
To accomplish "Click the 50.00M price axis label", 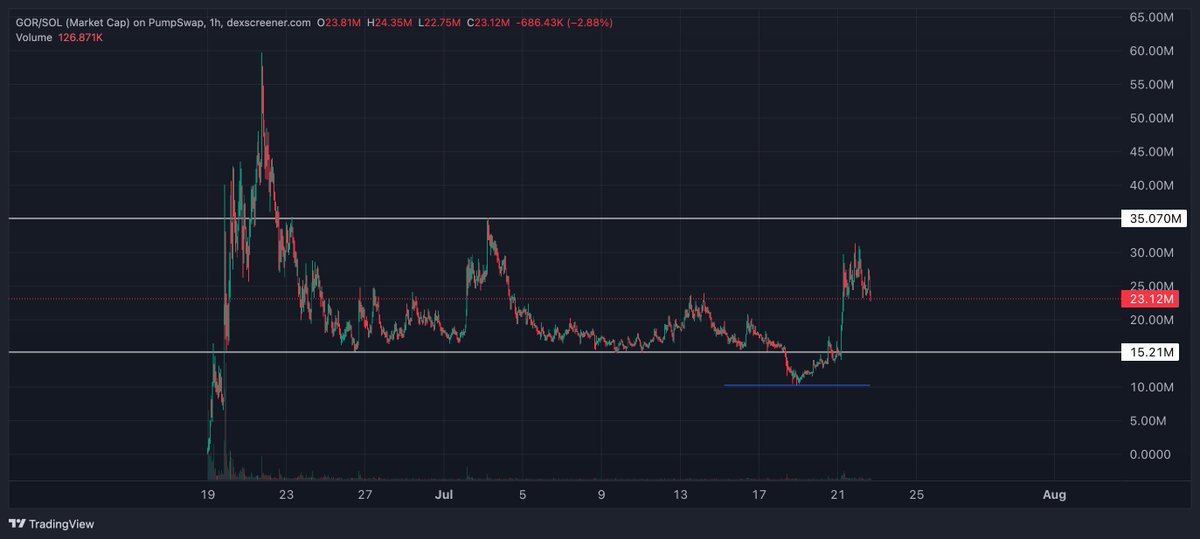I will (1152, 118).
